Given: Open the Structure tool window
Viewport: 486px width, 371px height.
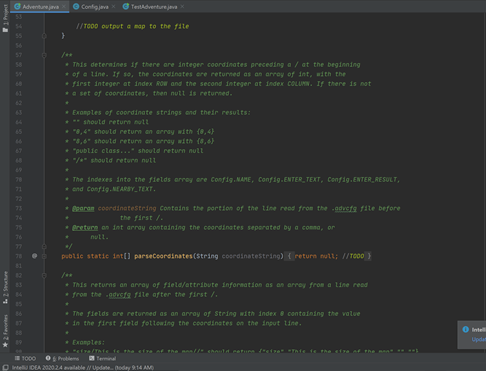Looking at the screenshot, I should 5,287.
